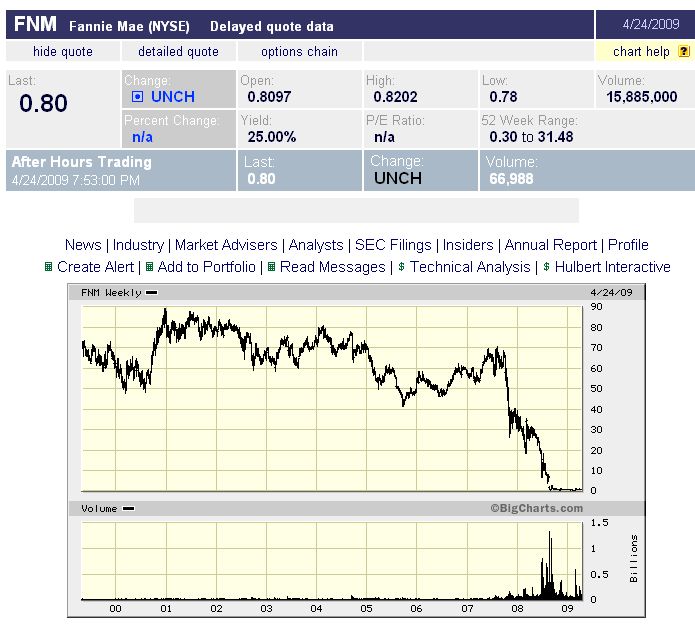This screenshot has width=695, height=627.
Task: Go to the Industry link
Action: click(x=138, y=245)
